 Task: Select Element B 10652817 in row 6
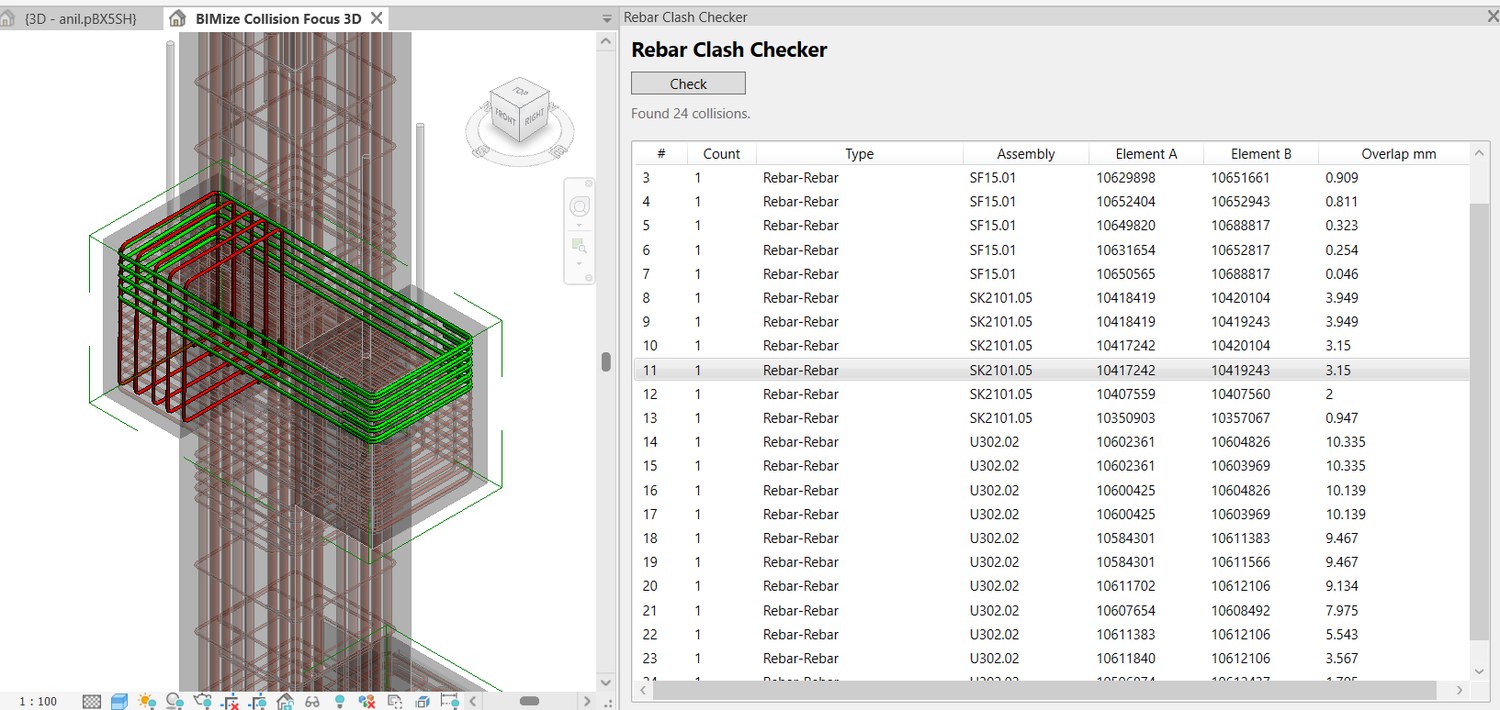1240,250
